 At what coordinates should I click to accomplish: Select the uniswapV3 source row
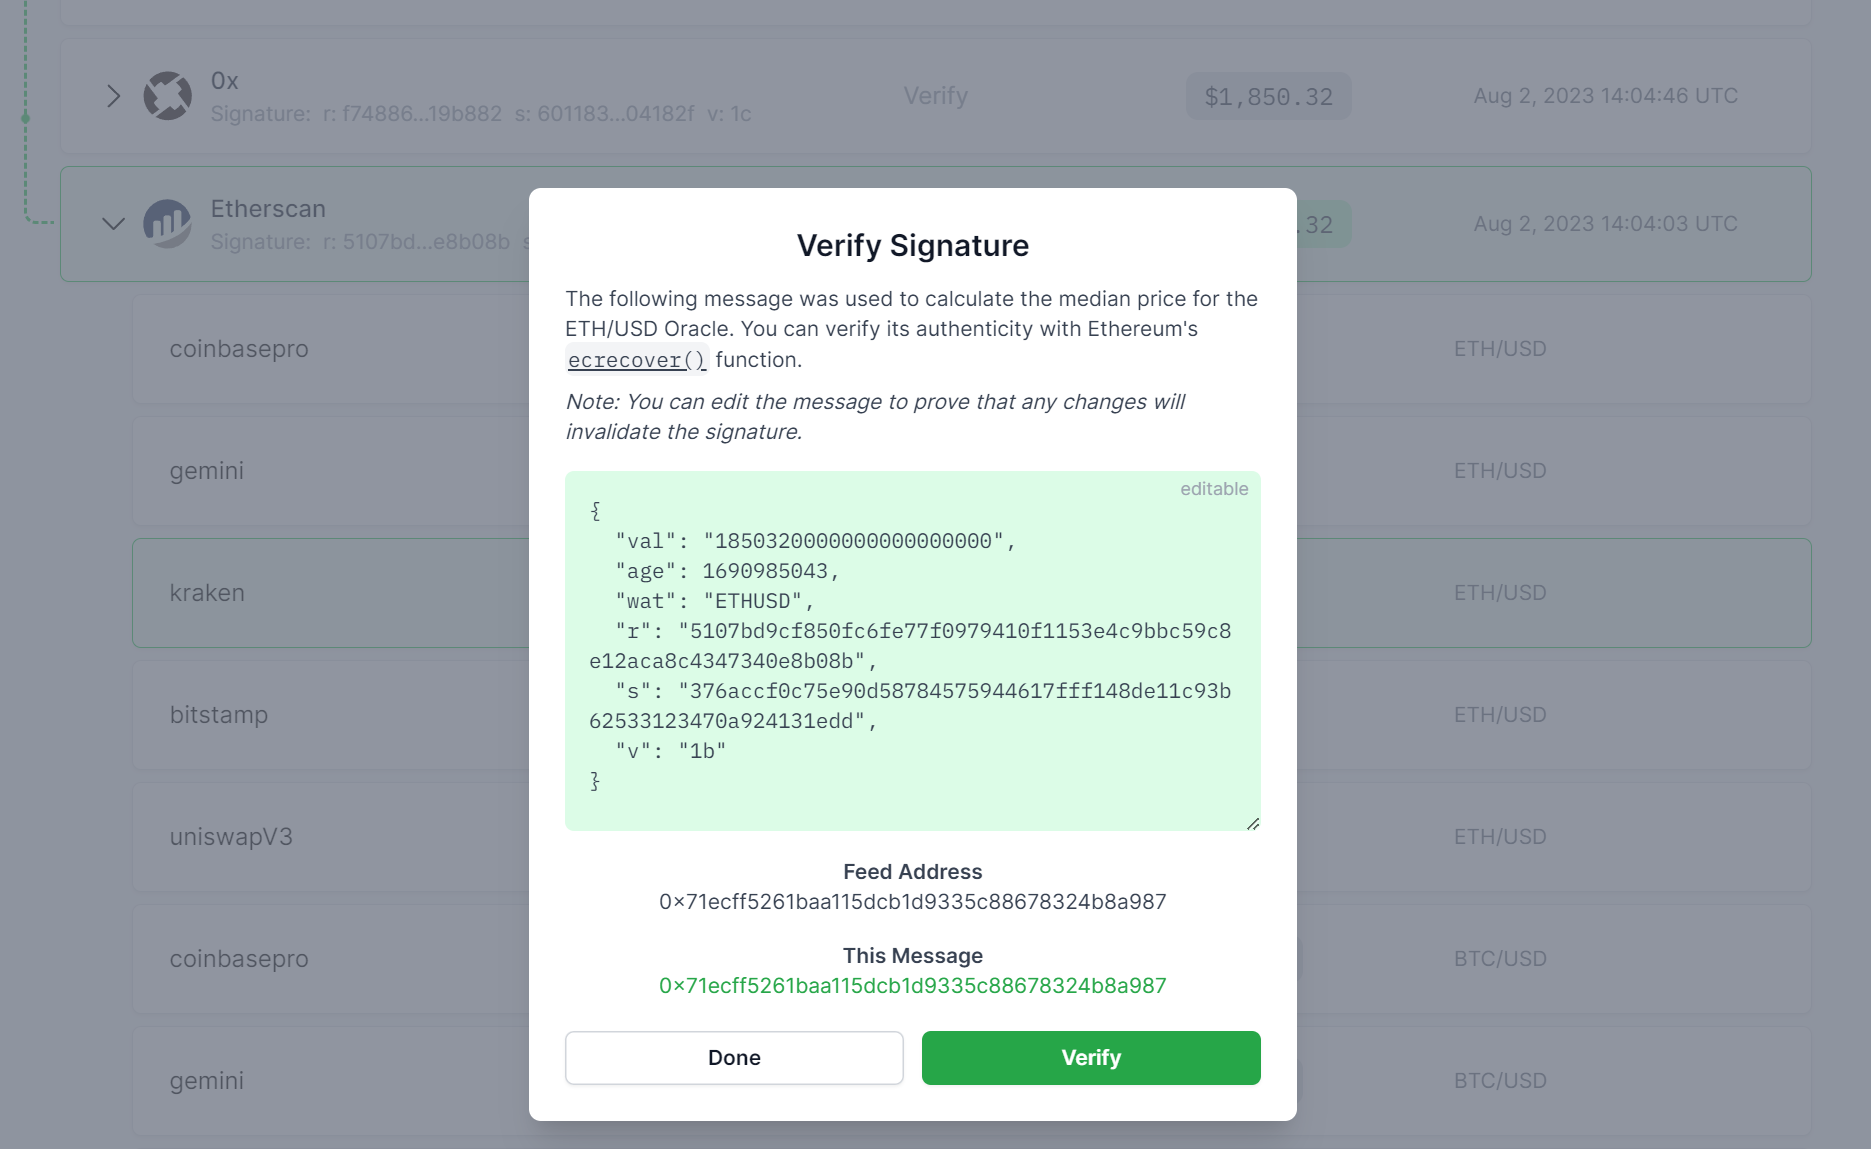[972, 837]
